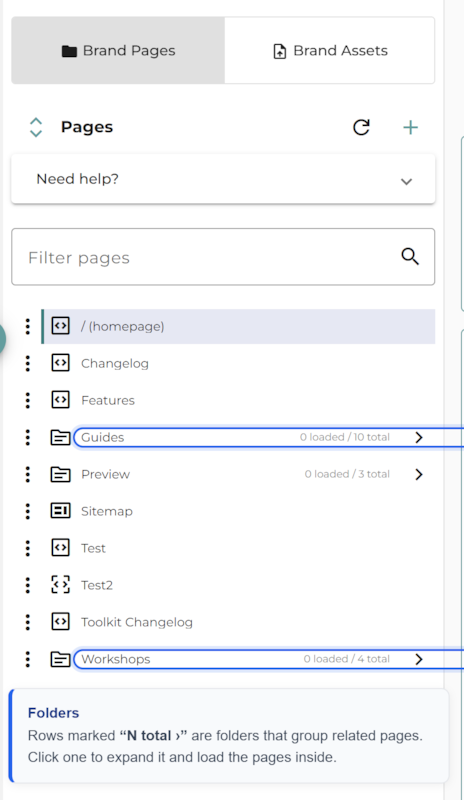Click the Sitemap page icon
Image resolution: width=464 pixels, height=800 pixels.
tap(60, 511)
